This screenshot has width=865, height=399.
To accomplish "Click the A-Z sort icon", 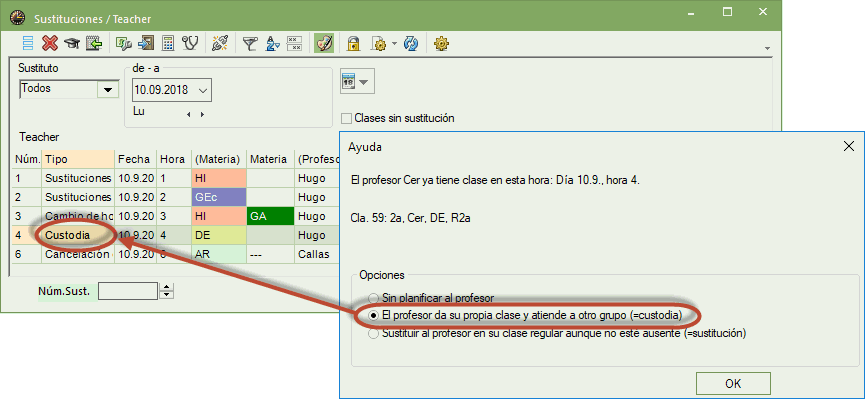I will pyautogui.click(x=273, y=43).
